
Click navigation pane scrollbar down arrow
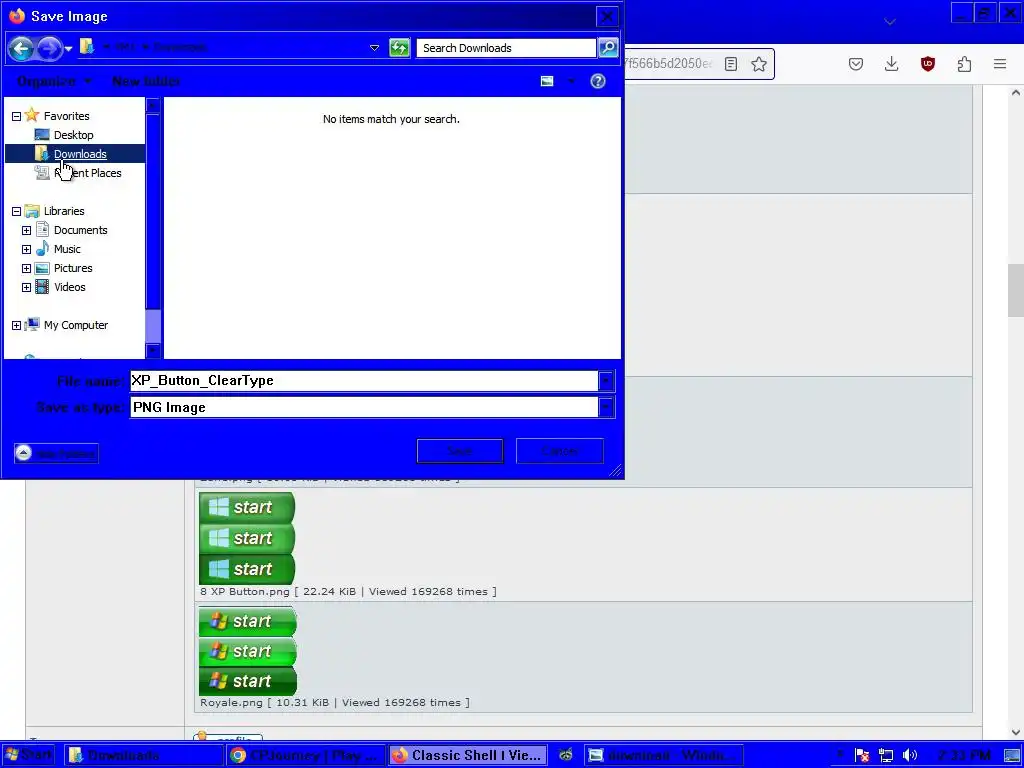153,351
